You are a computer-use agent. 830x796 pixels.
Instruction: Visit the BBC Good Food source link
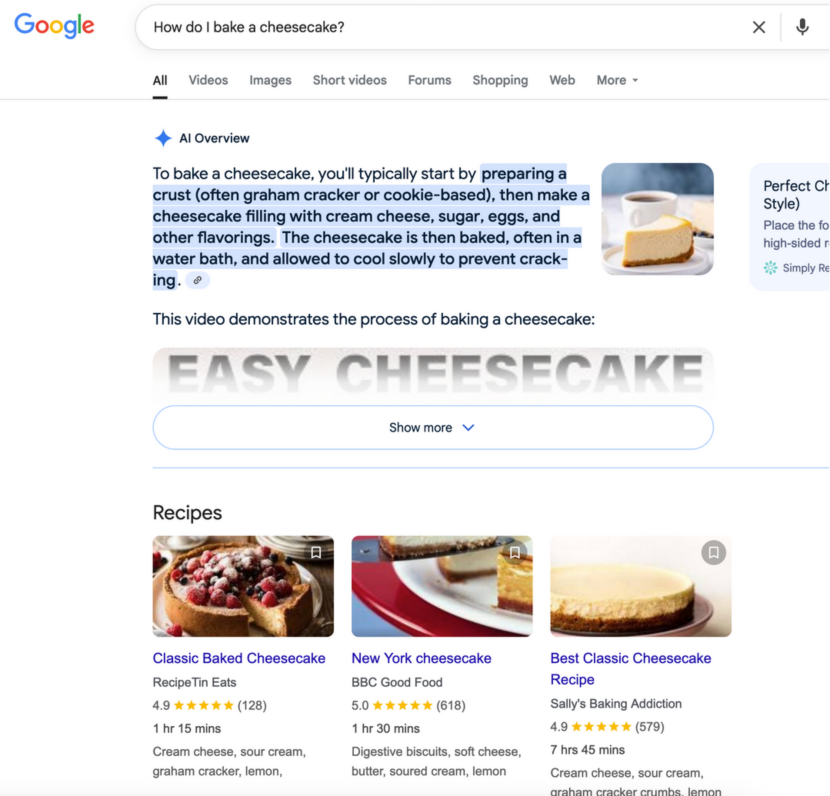coord(396,682)
